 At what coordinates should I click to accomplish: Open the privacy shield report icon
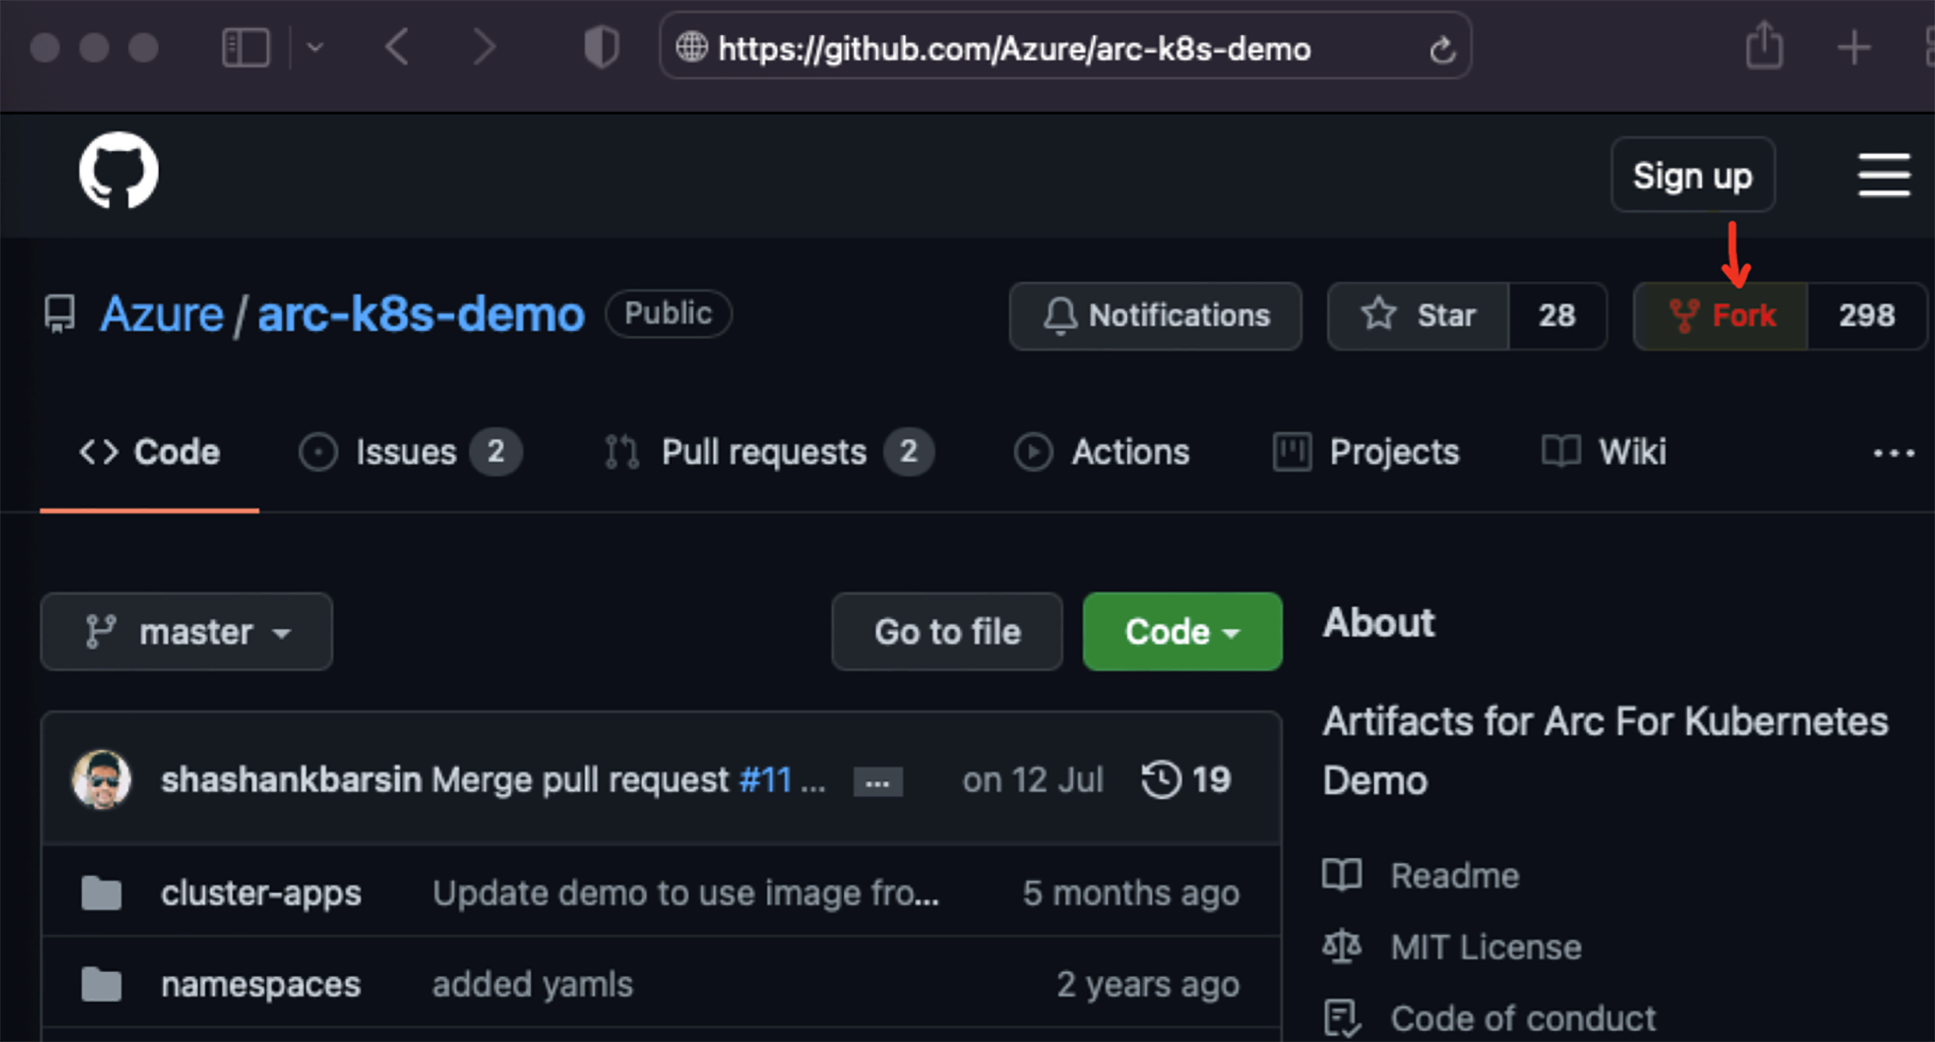(601, 47)
